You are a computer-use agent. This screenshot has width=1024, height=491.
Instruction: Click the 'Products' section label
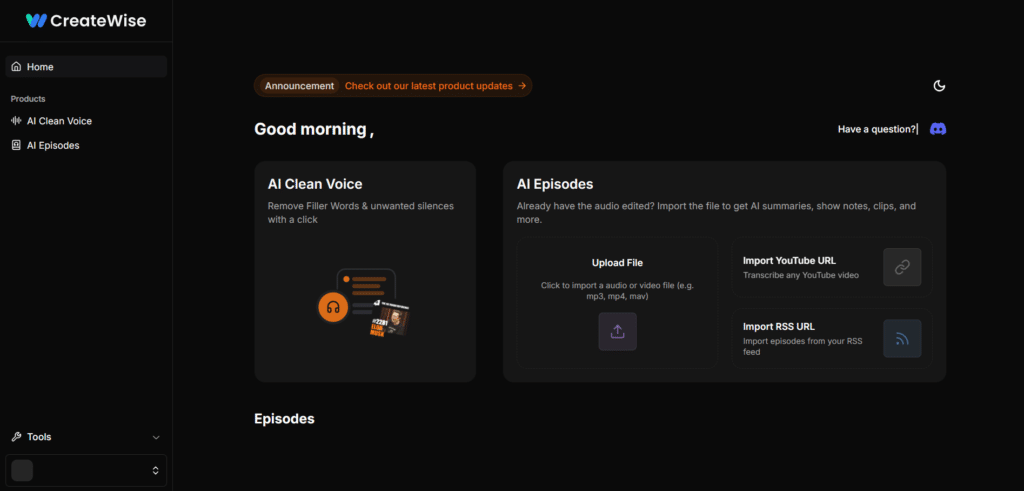28,99
